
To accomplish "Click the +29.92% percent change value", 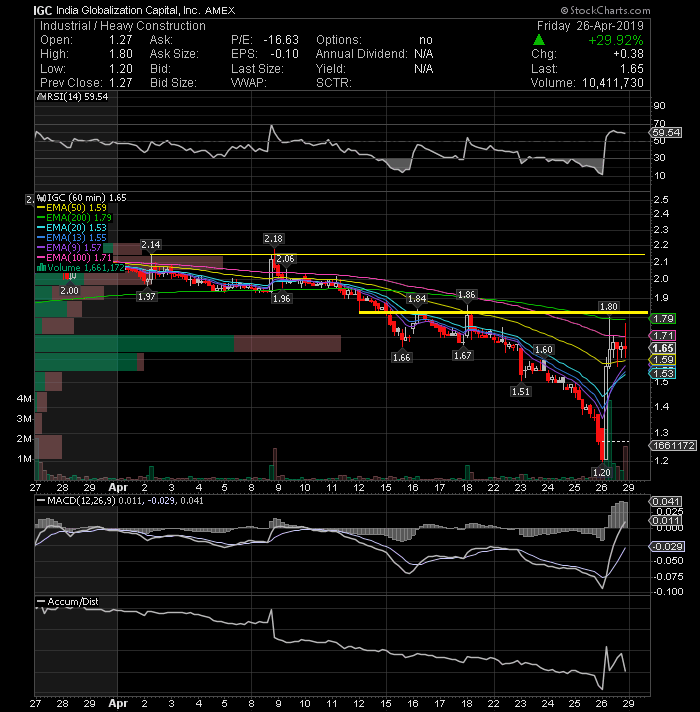I will (x=616, y=40).
